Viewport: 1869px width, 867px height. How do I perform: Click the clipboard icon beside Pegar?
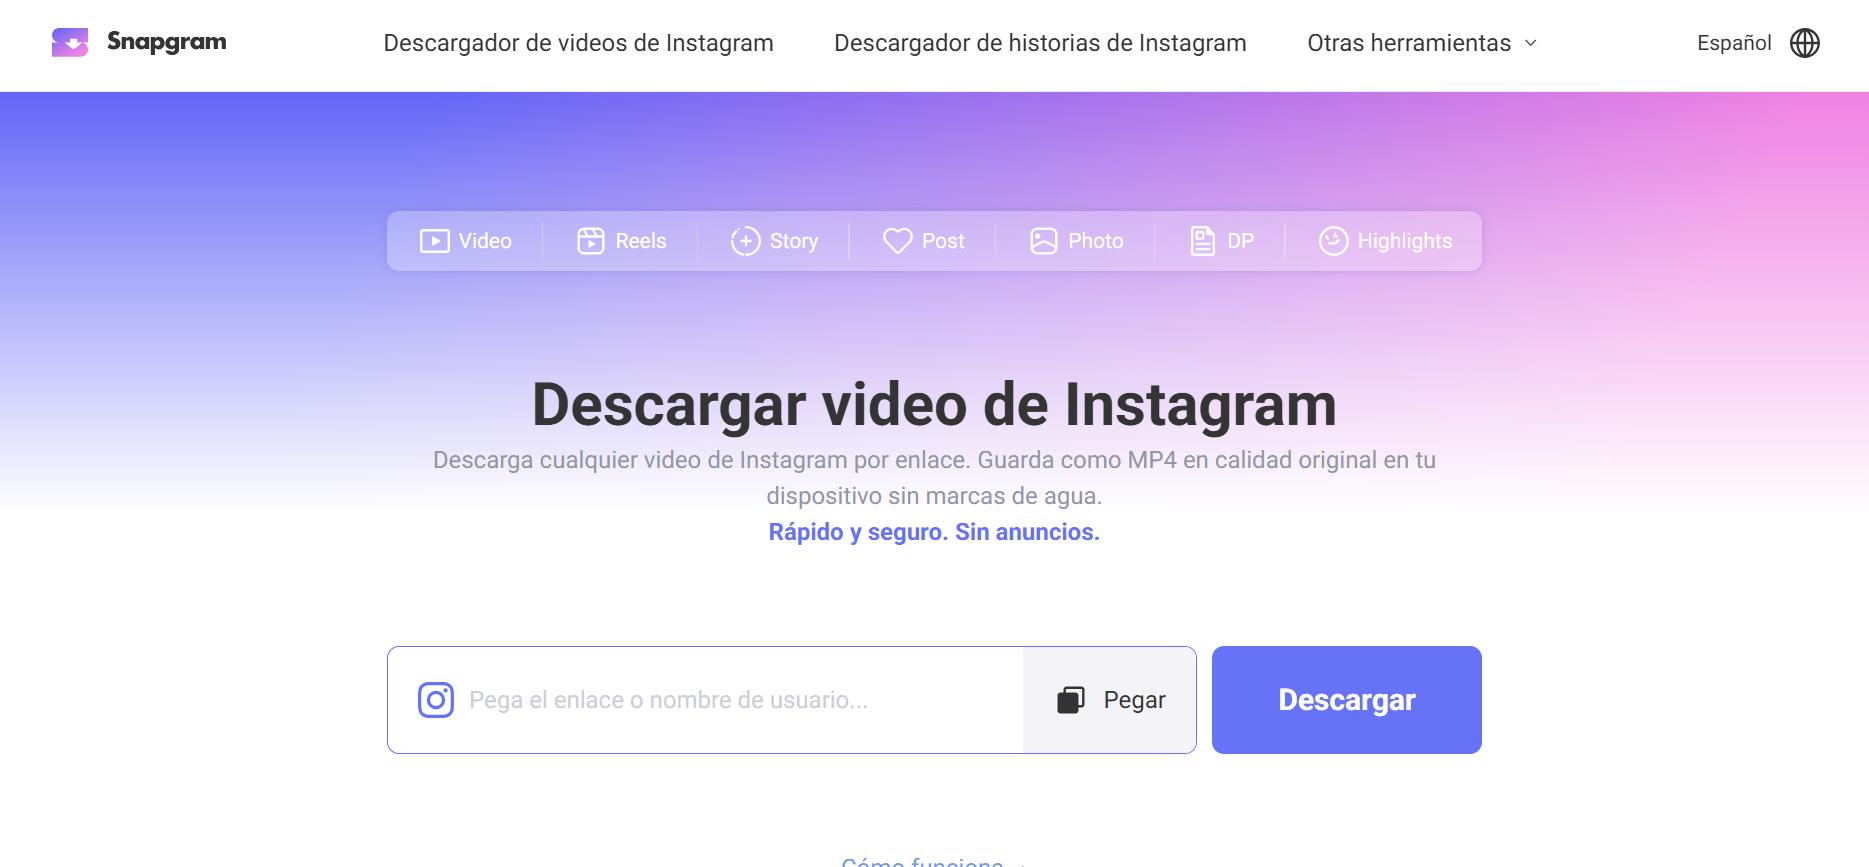coord(1071,700)
